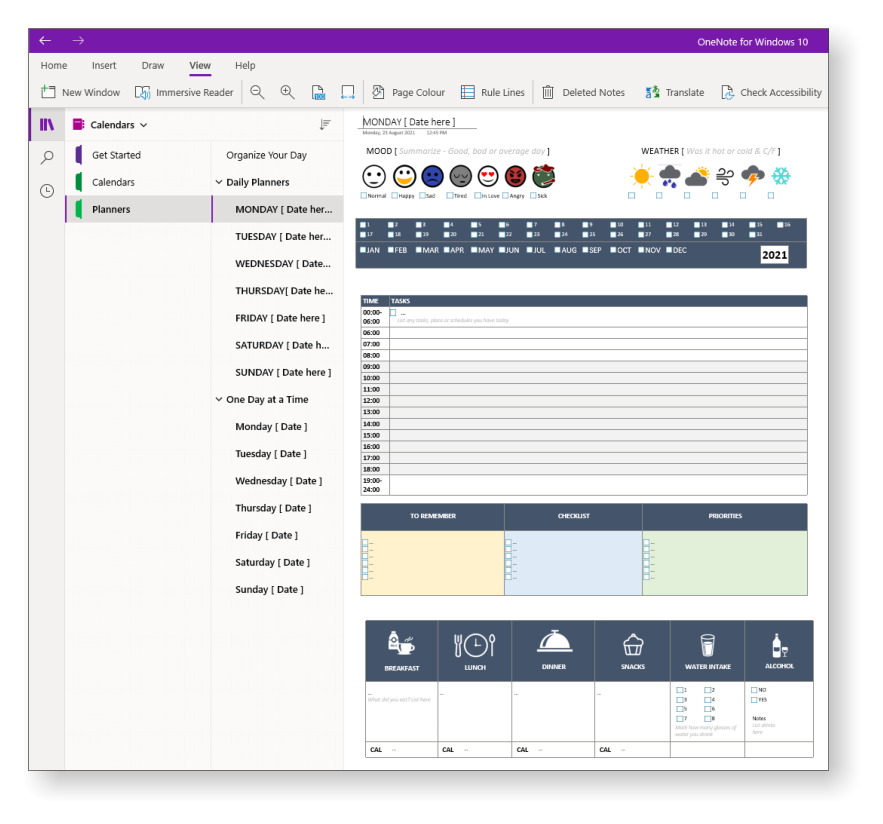Click the blue Checklist box
Viewport: 883px width, 824px height.
point(573,563)
